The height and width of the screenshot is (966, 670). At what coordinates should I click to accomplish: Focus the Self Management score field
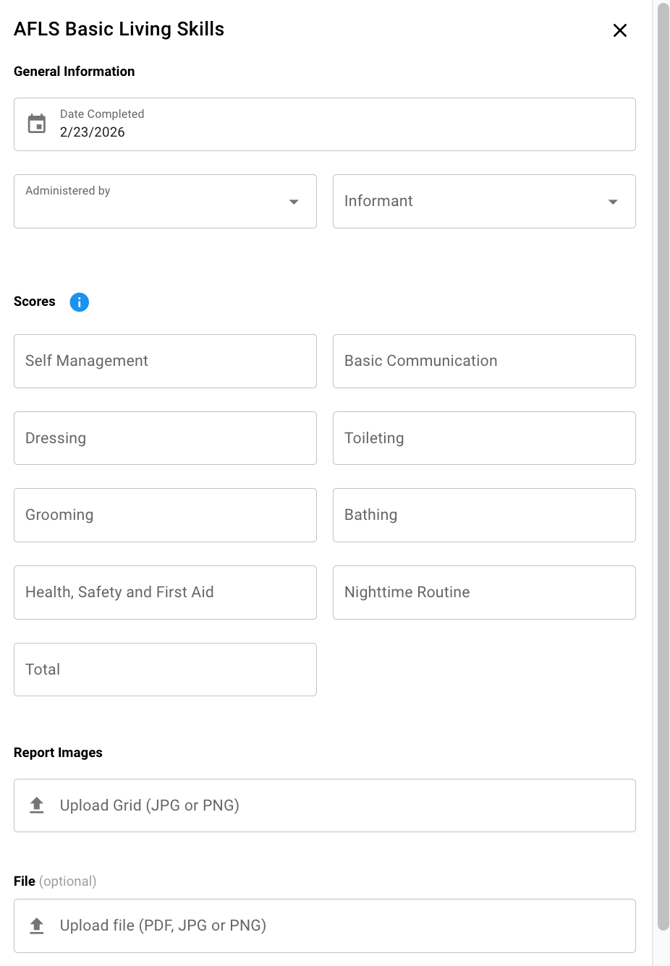[165, 361]
